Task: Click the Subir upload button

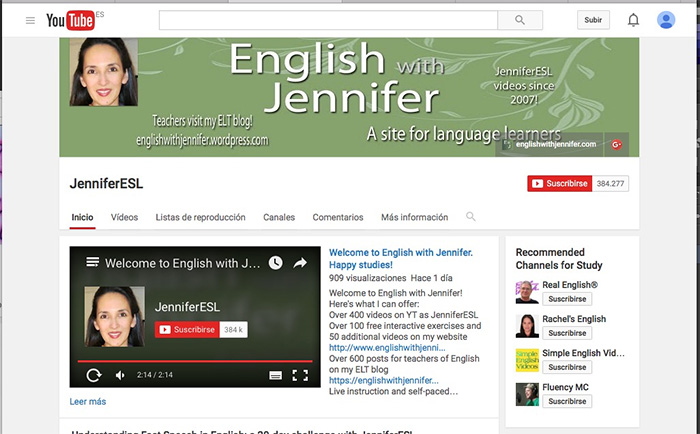Action: 593,20
